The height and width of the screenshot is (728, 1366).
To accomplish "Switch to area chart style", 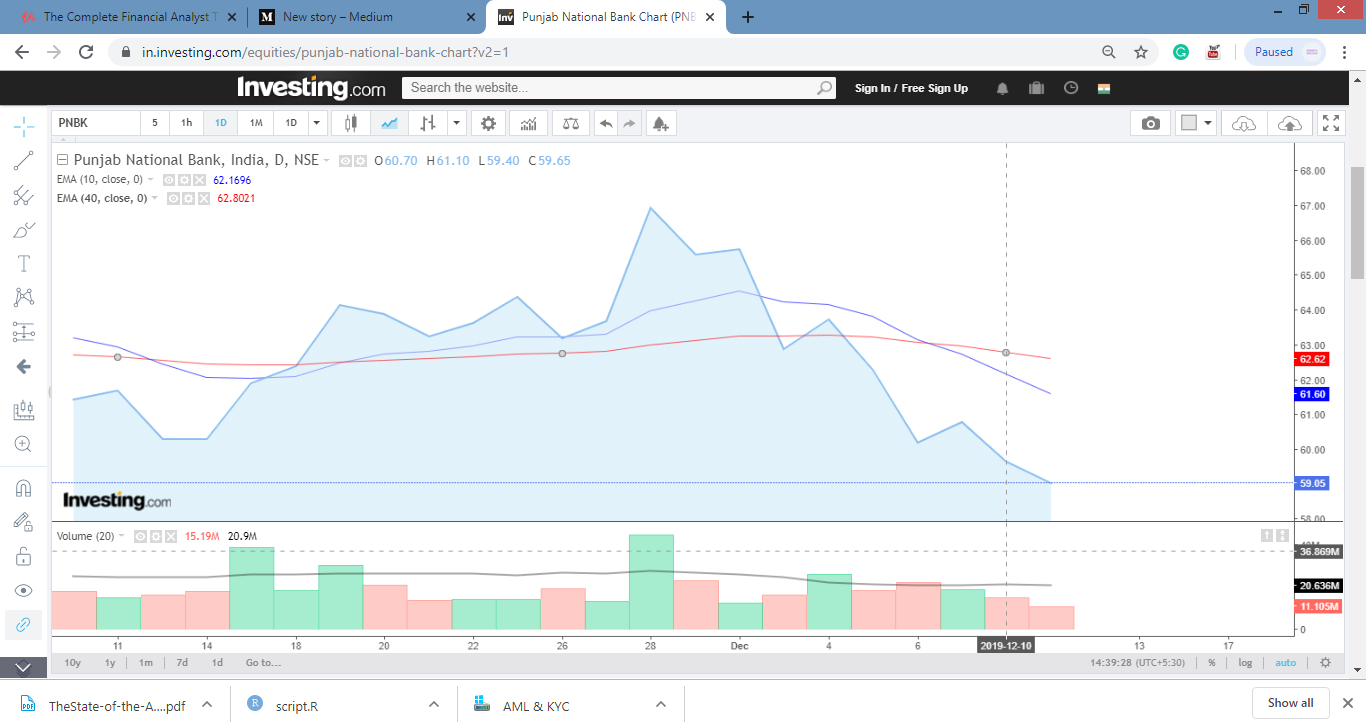I will (x=389, y=123).
